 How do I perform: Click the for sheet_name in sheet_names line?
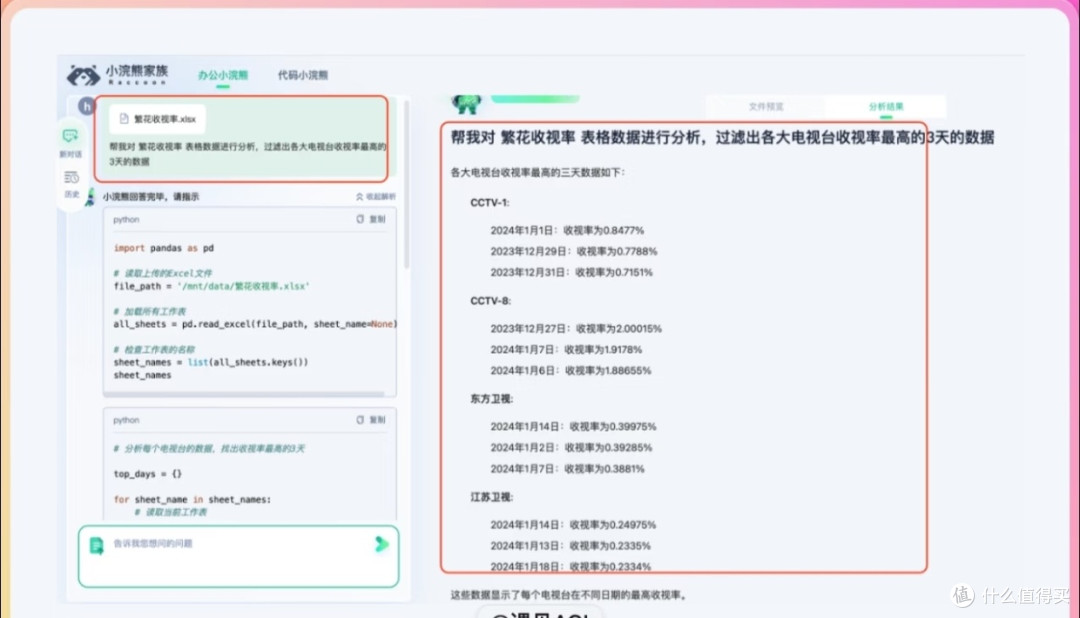click(x=192, y=499)
